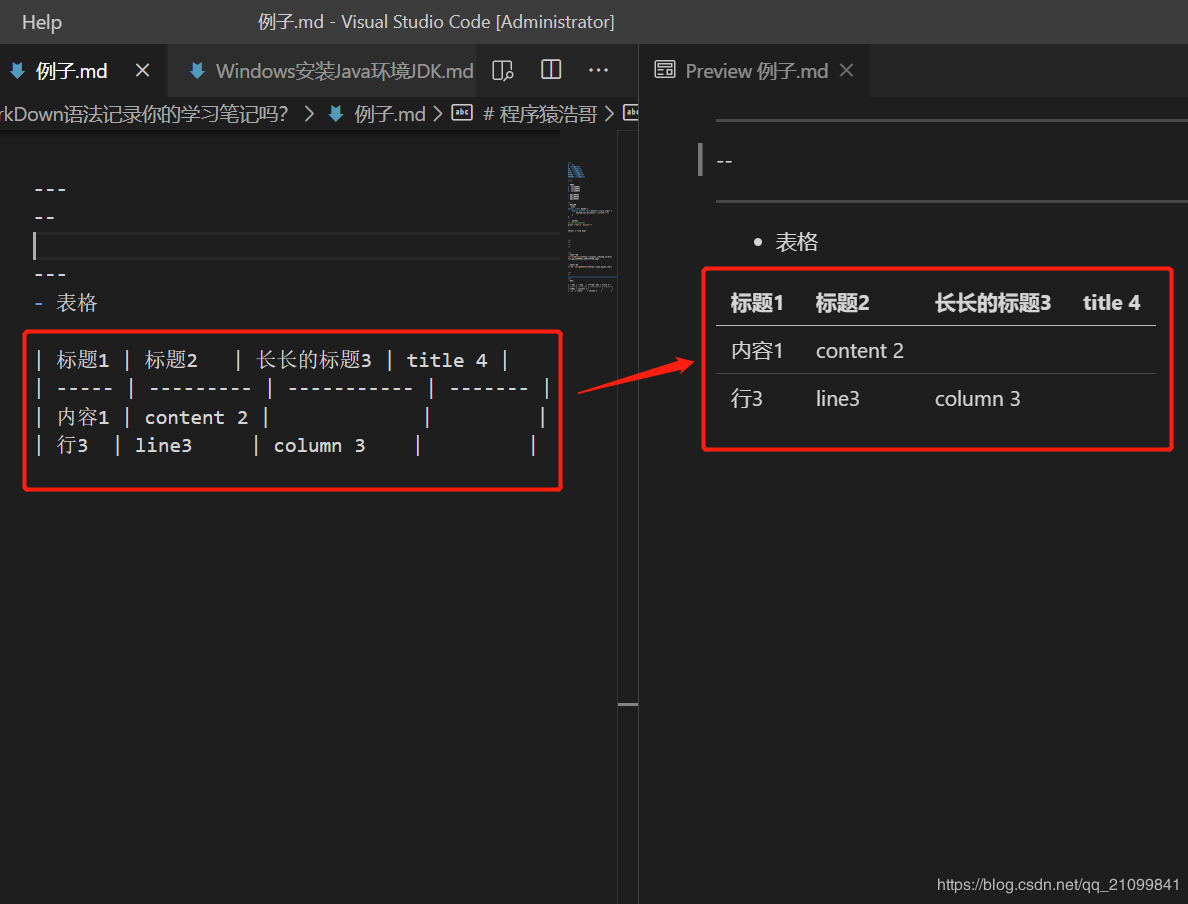Click 'line3' cell in preview table
This screenshot has height=904, width=1188.
(837, 399)
